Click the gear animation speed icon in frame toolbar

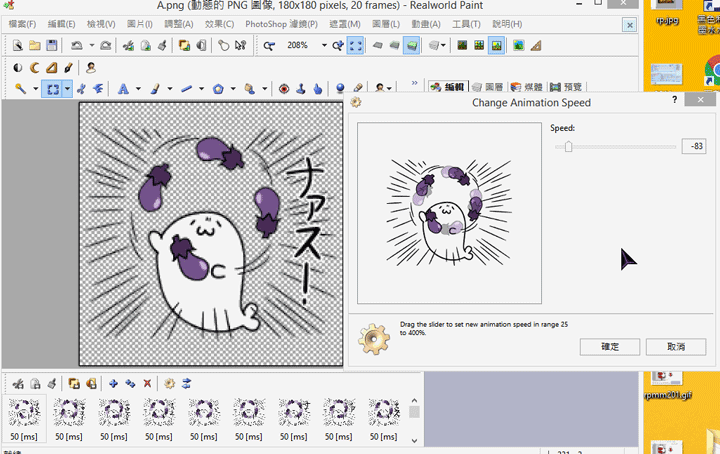[x=169, y=383]
